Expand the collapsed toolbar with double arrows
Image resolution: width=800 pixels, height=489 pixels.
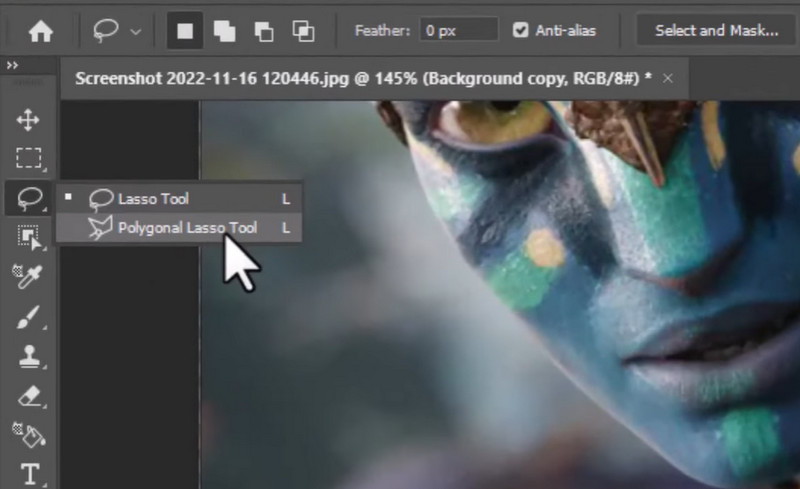(13, 65)
